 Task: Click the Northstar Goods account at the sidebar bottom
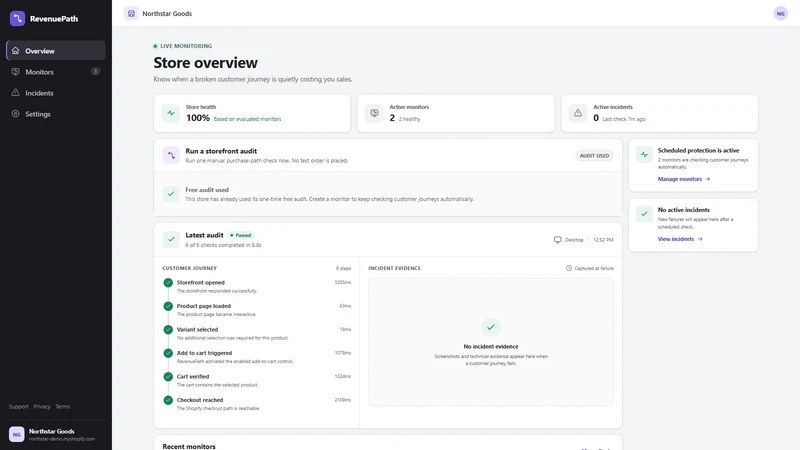click(x=56, y=434)
